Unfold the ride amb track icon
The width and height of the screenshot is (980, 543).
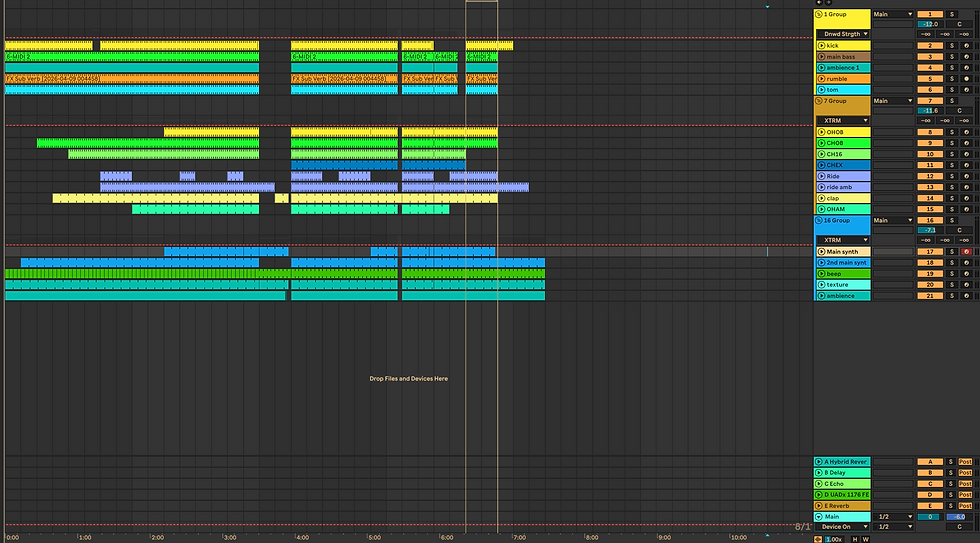pos(821,187)
